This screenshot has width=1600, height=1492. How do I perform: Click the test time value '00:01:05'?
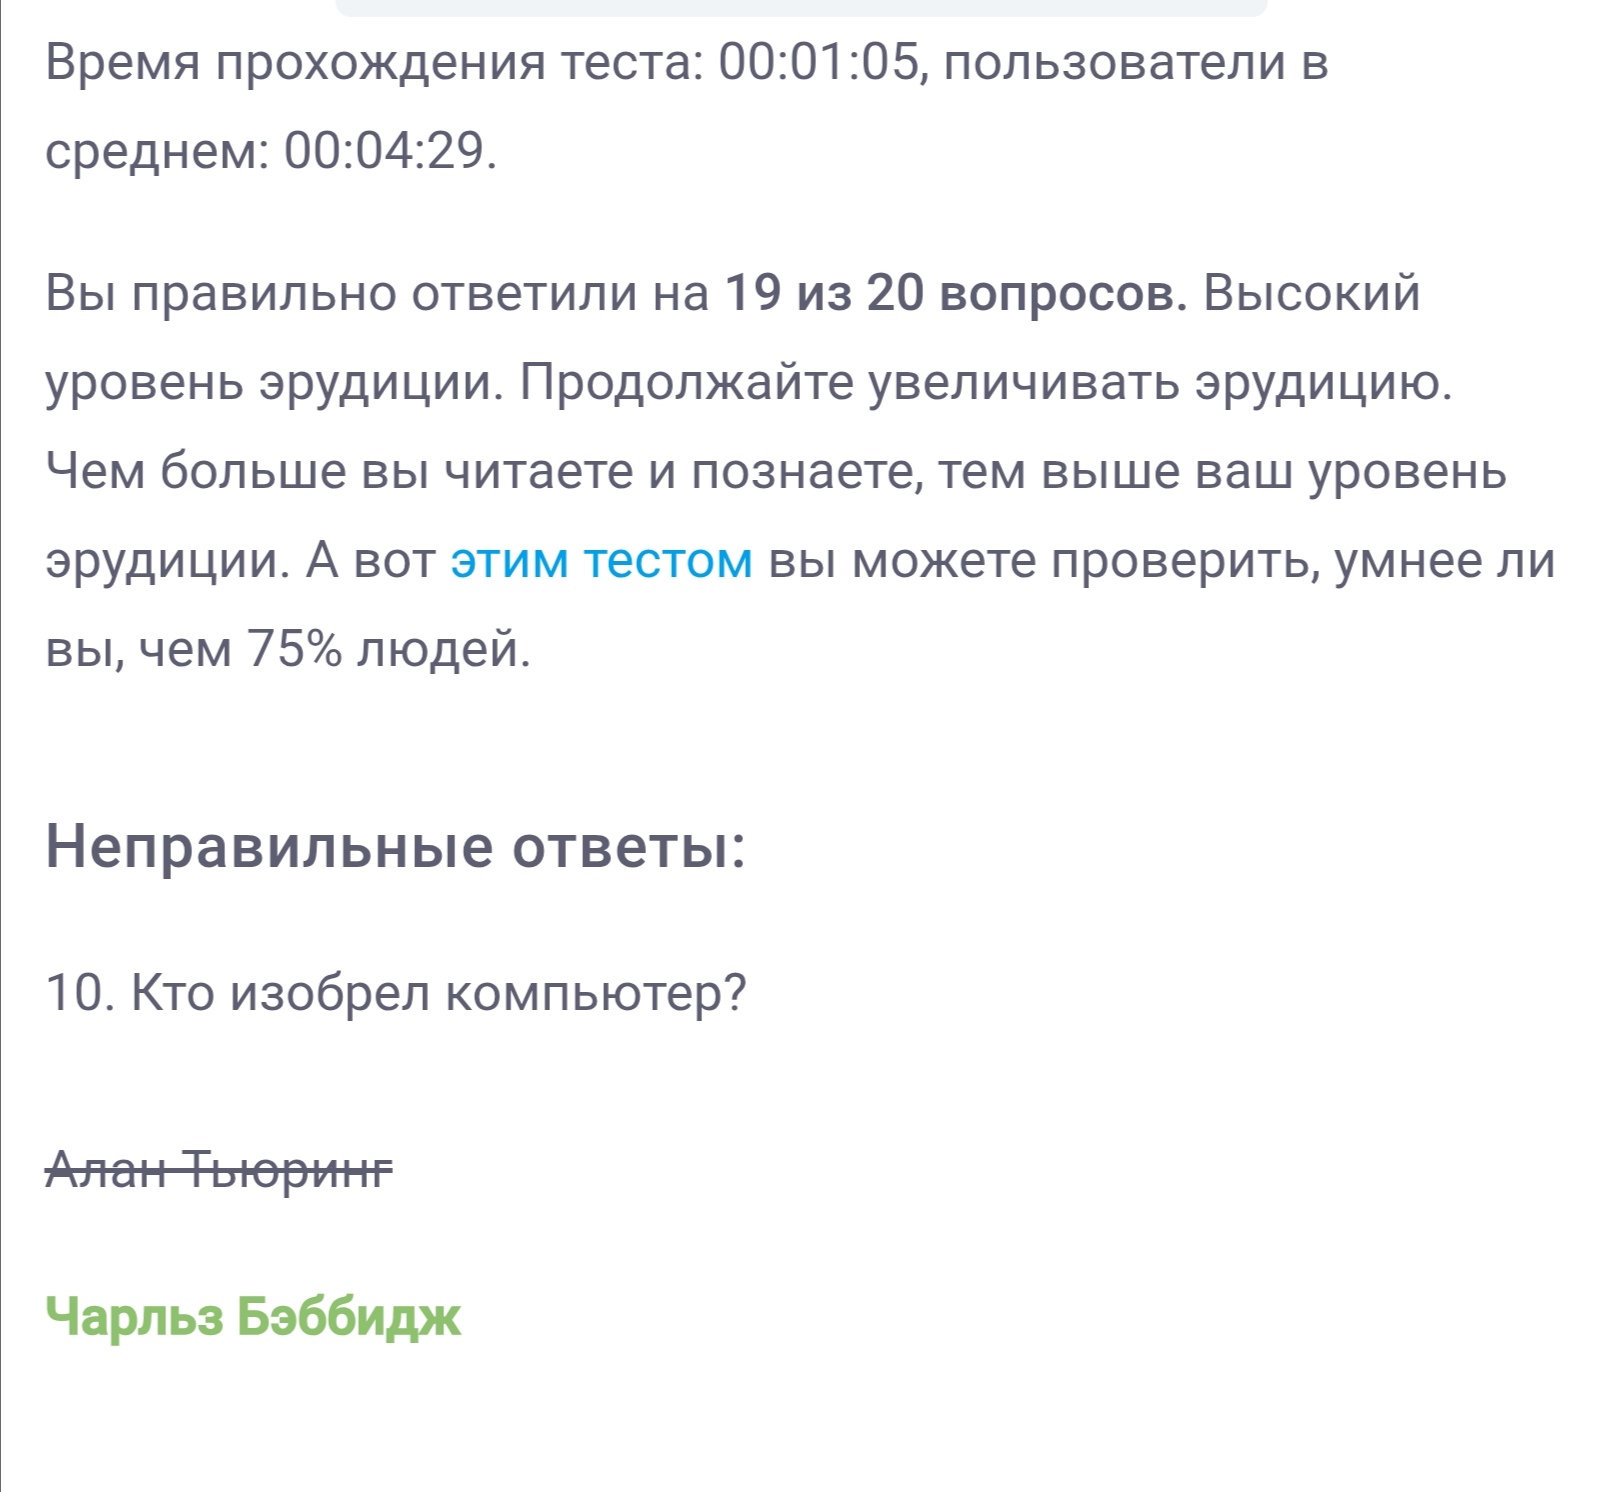818,63
